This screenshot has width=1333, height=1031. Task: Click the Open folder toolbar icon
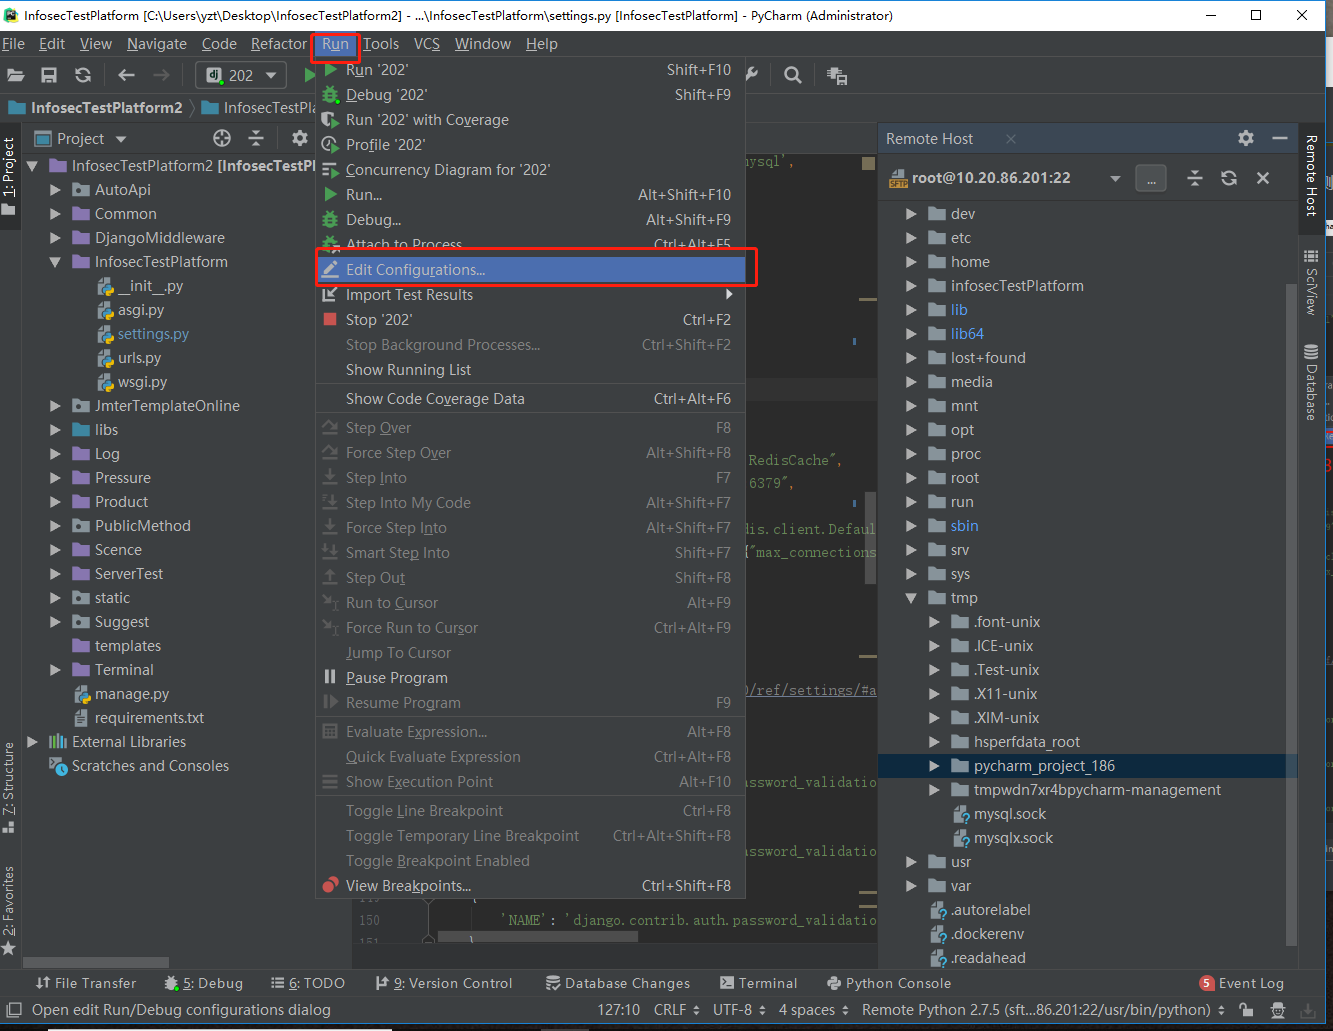[15, 75]
